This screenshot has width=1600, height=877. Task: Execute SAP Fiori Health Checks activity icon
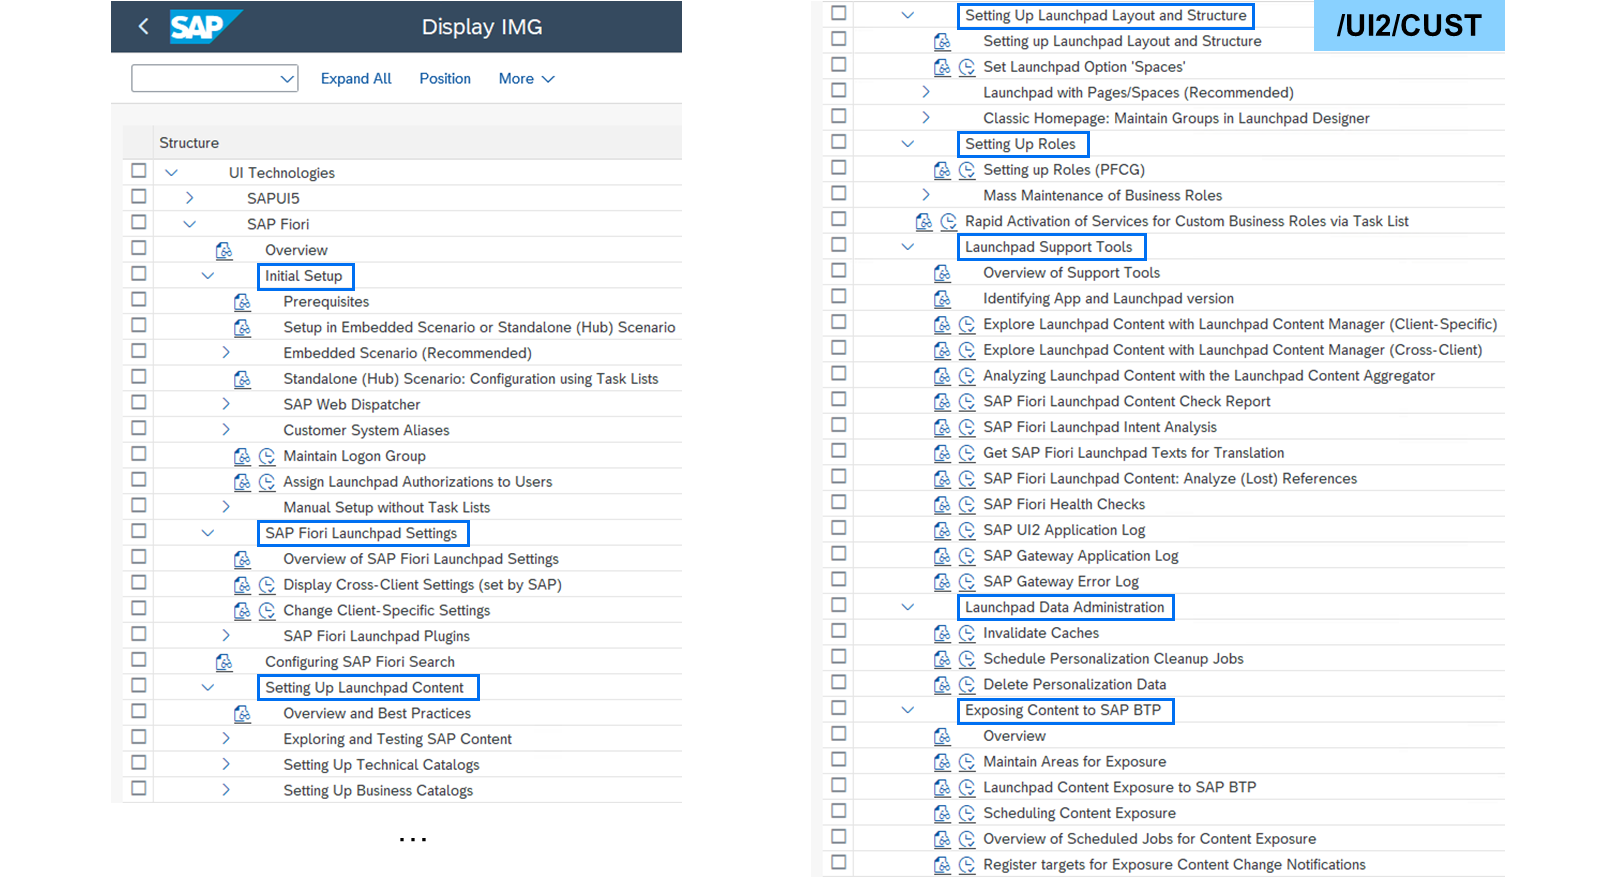(x=967, y=505)
